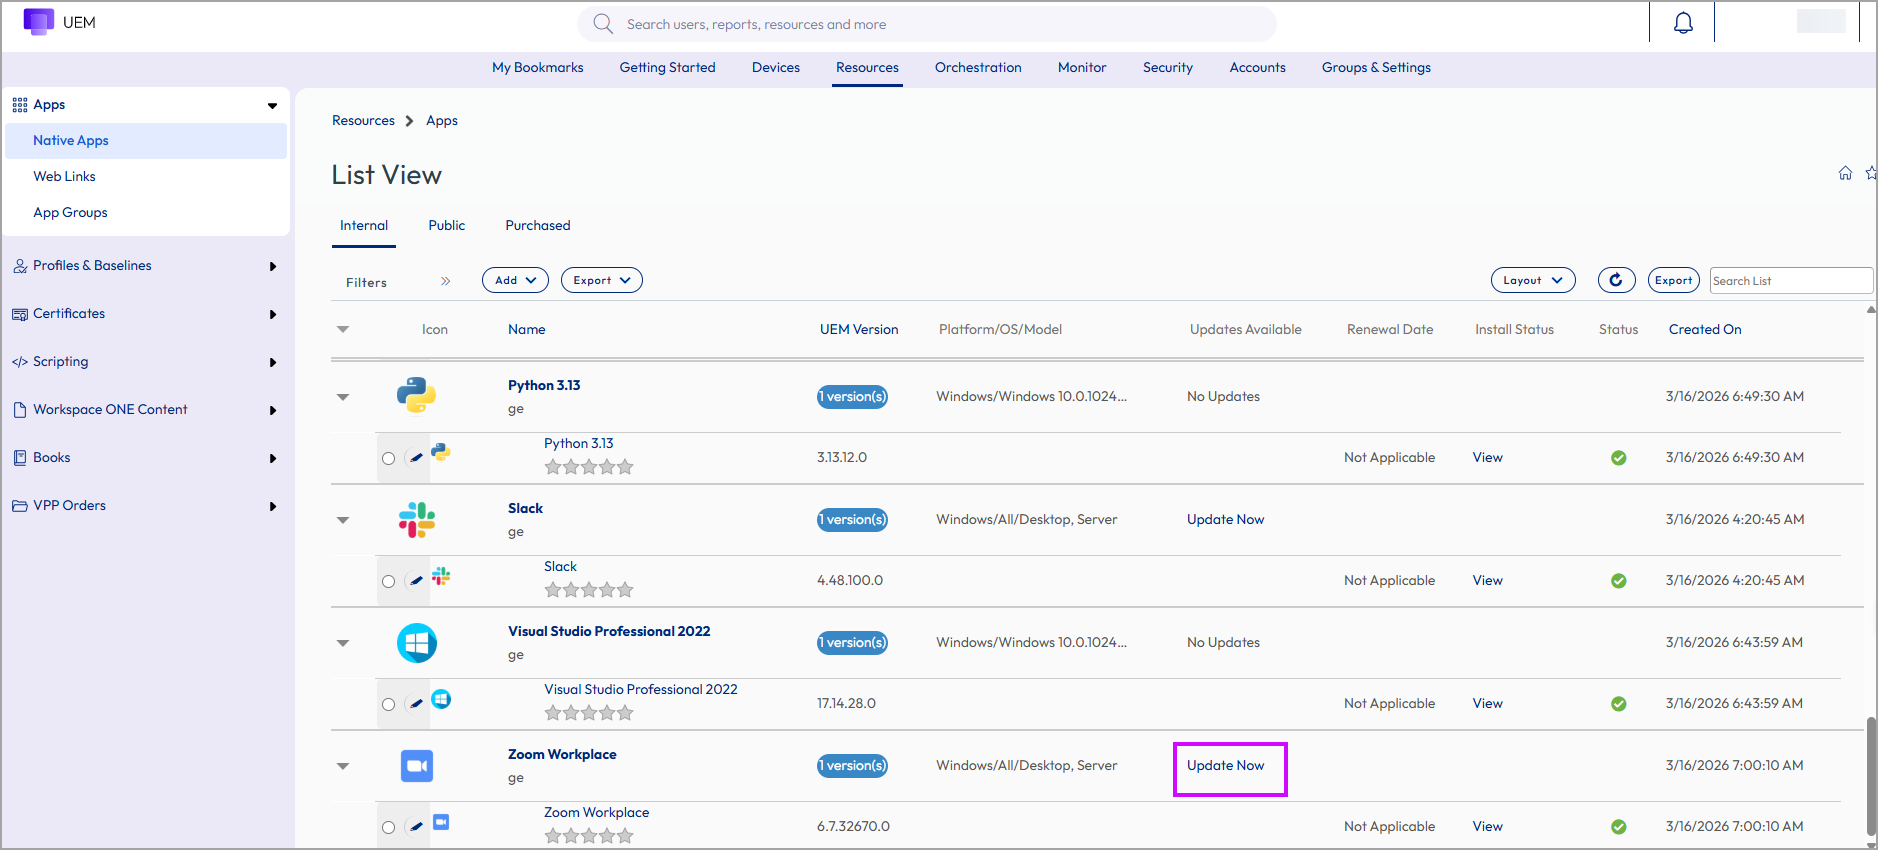This screenshot has height=850, width=1878.
Task: Click the home icon beside List View
Action: (x=1845, y=173)
